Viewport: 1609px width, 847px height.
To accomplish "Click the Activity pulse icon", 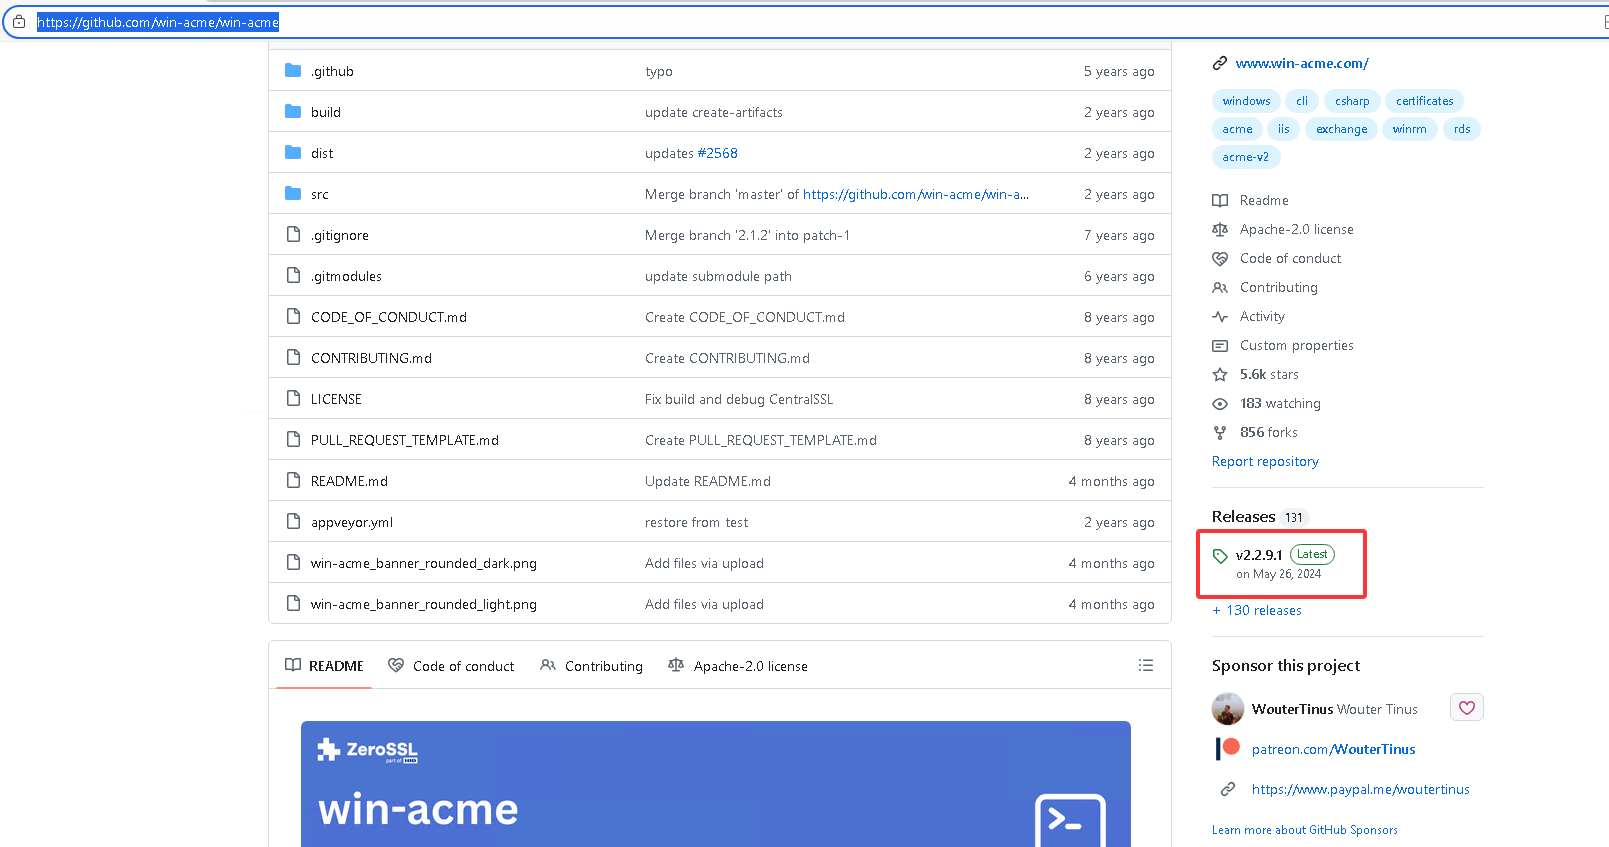I will pos(1220,316).
